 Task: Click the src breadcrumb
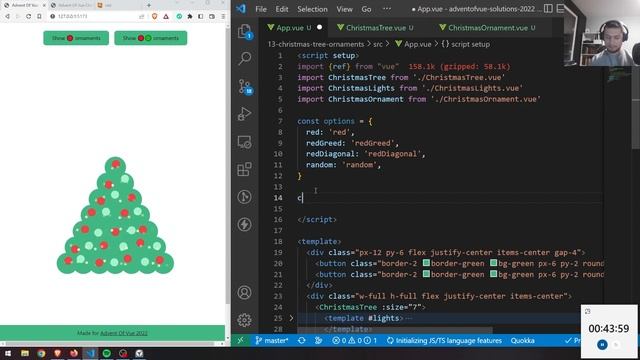(378, 44)
